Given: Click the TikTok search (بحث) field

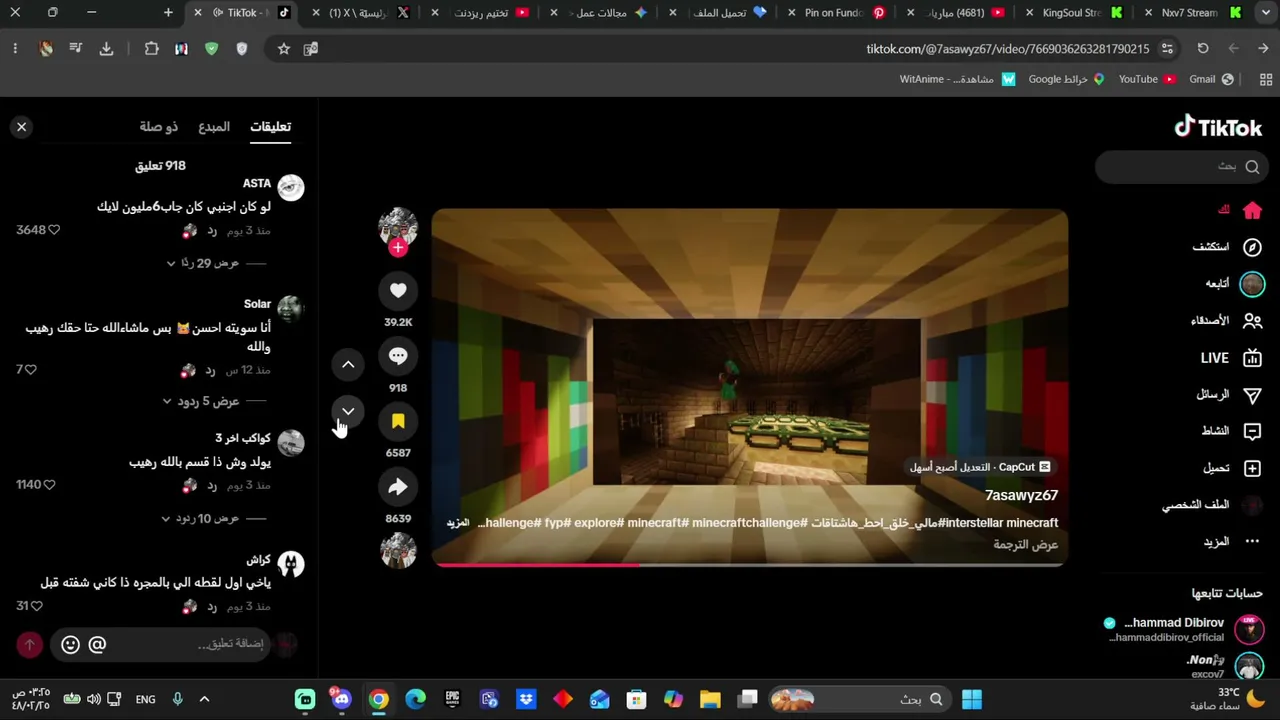Looking at the screenshot, I should pos(1182,167).
